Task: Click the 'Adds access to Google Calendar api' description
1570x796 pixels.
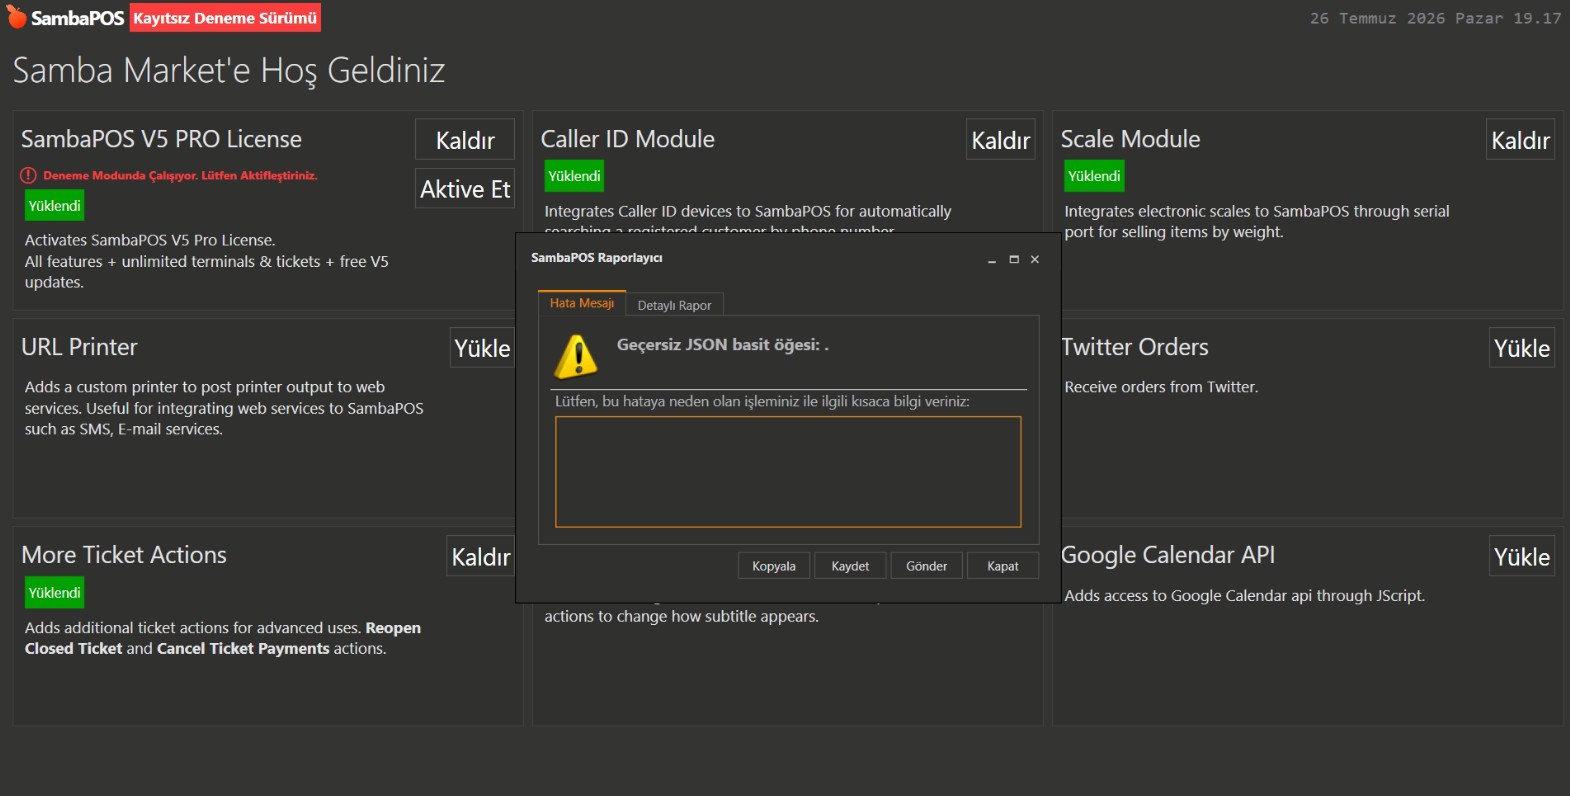Action: click(1245, 595)
